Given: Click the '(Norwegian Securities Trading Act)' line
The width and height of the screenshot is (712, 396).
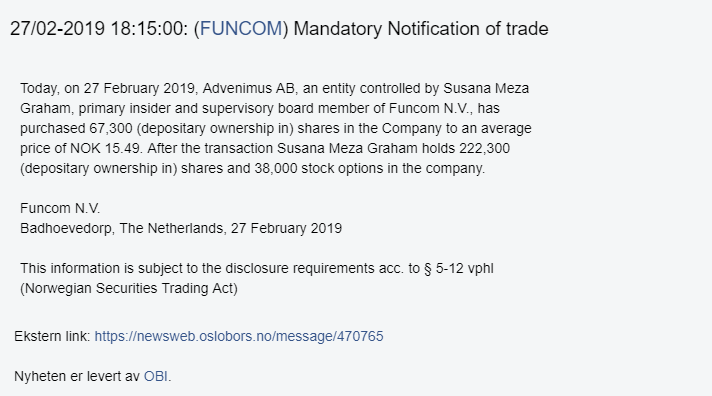Looking at the screenshot, I should 129,288.
